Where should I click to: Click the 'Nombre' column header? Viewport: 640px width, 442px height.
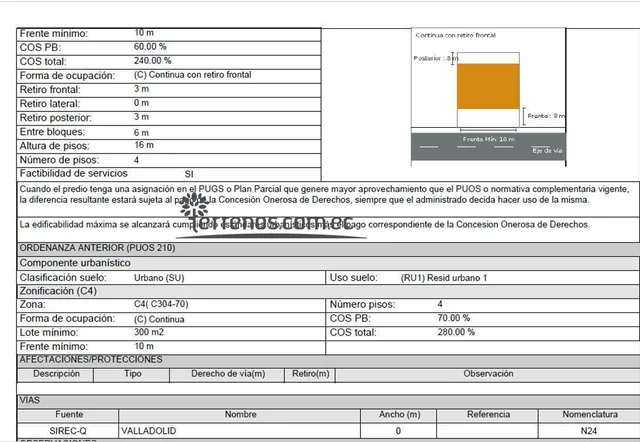coord(240,415)
